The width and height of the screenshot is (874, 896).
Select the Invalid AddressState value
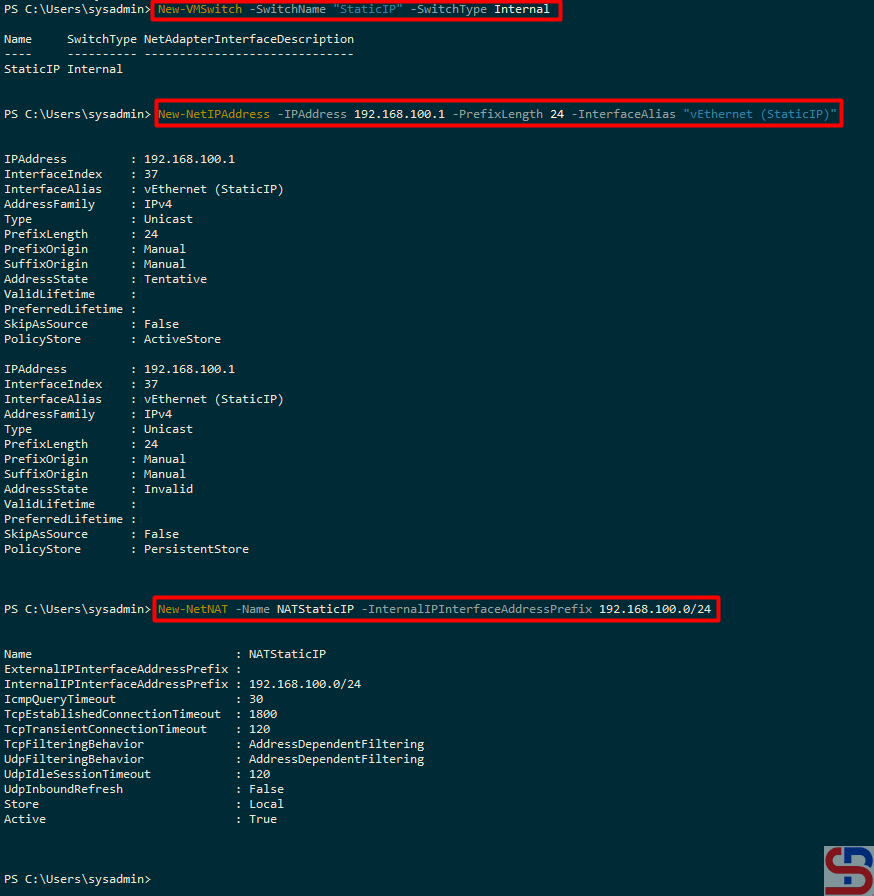pos(168,489)
